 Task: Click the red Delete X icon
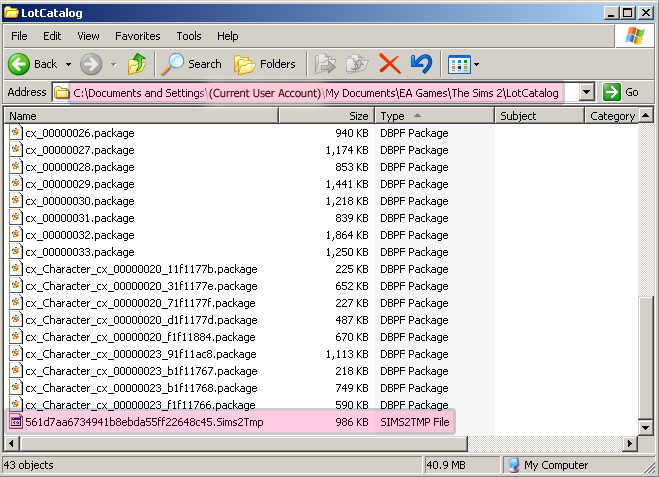[x=390, y=64]
